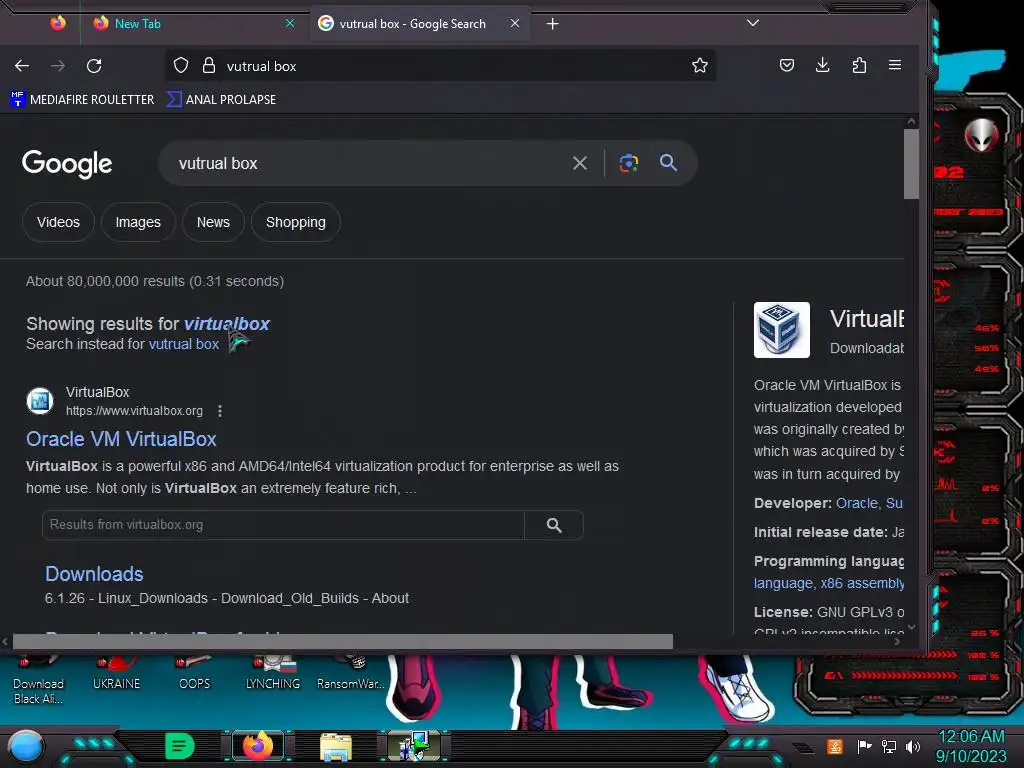Screen dimensions: 1024x768
Task: Open the Save to Pocket icon
Action: (787, 65)
